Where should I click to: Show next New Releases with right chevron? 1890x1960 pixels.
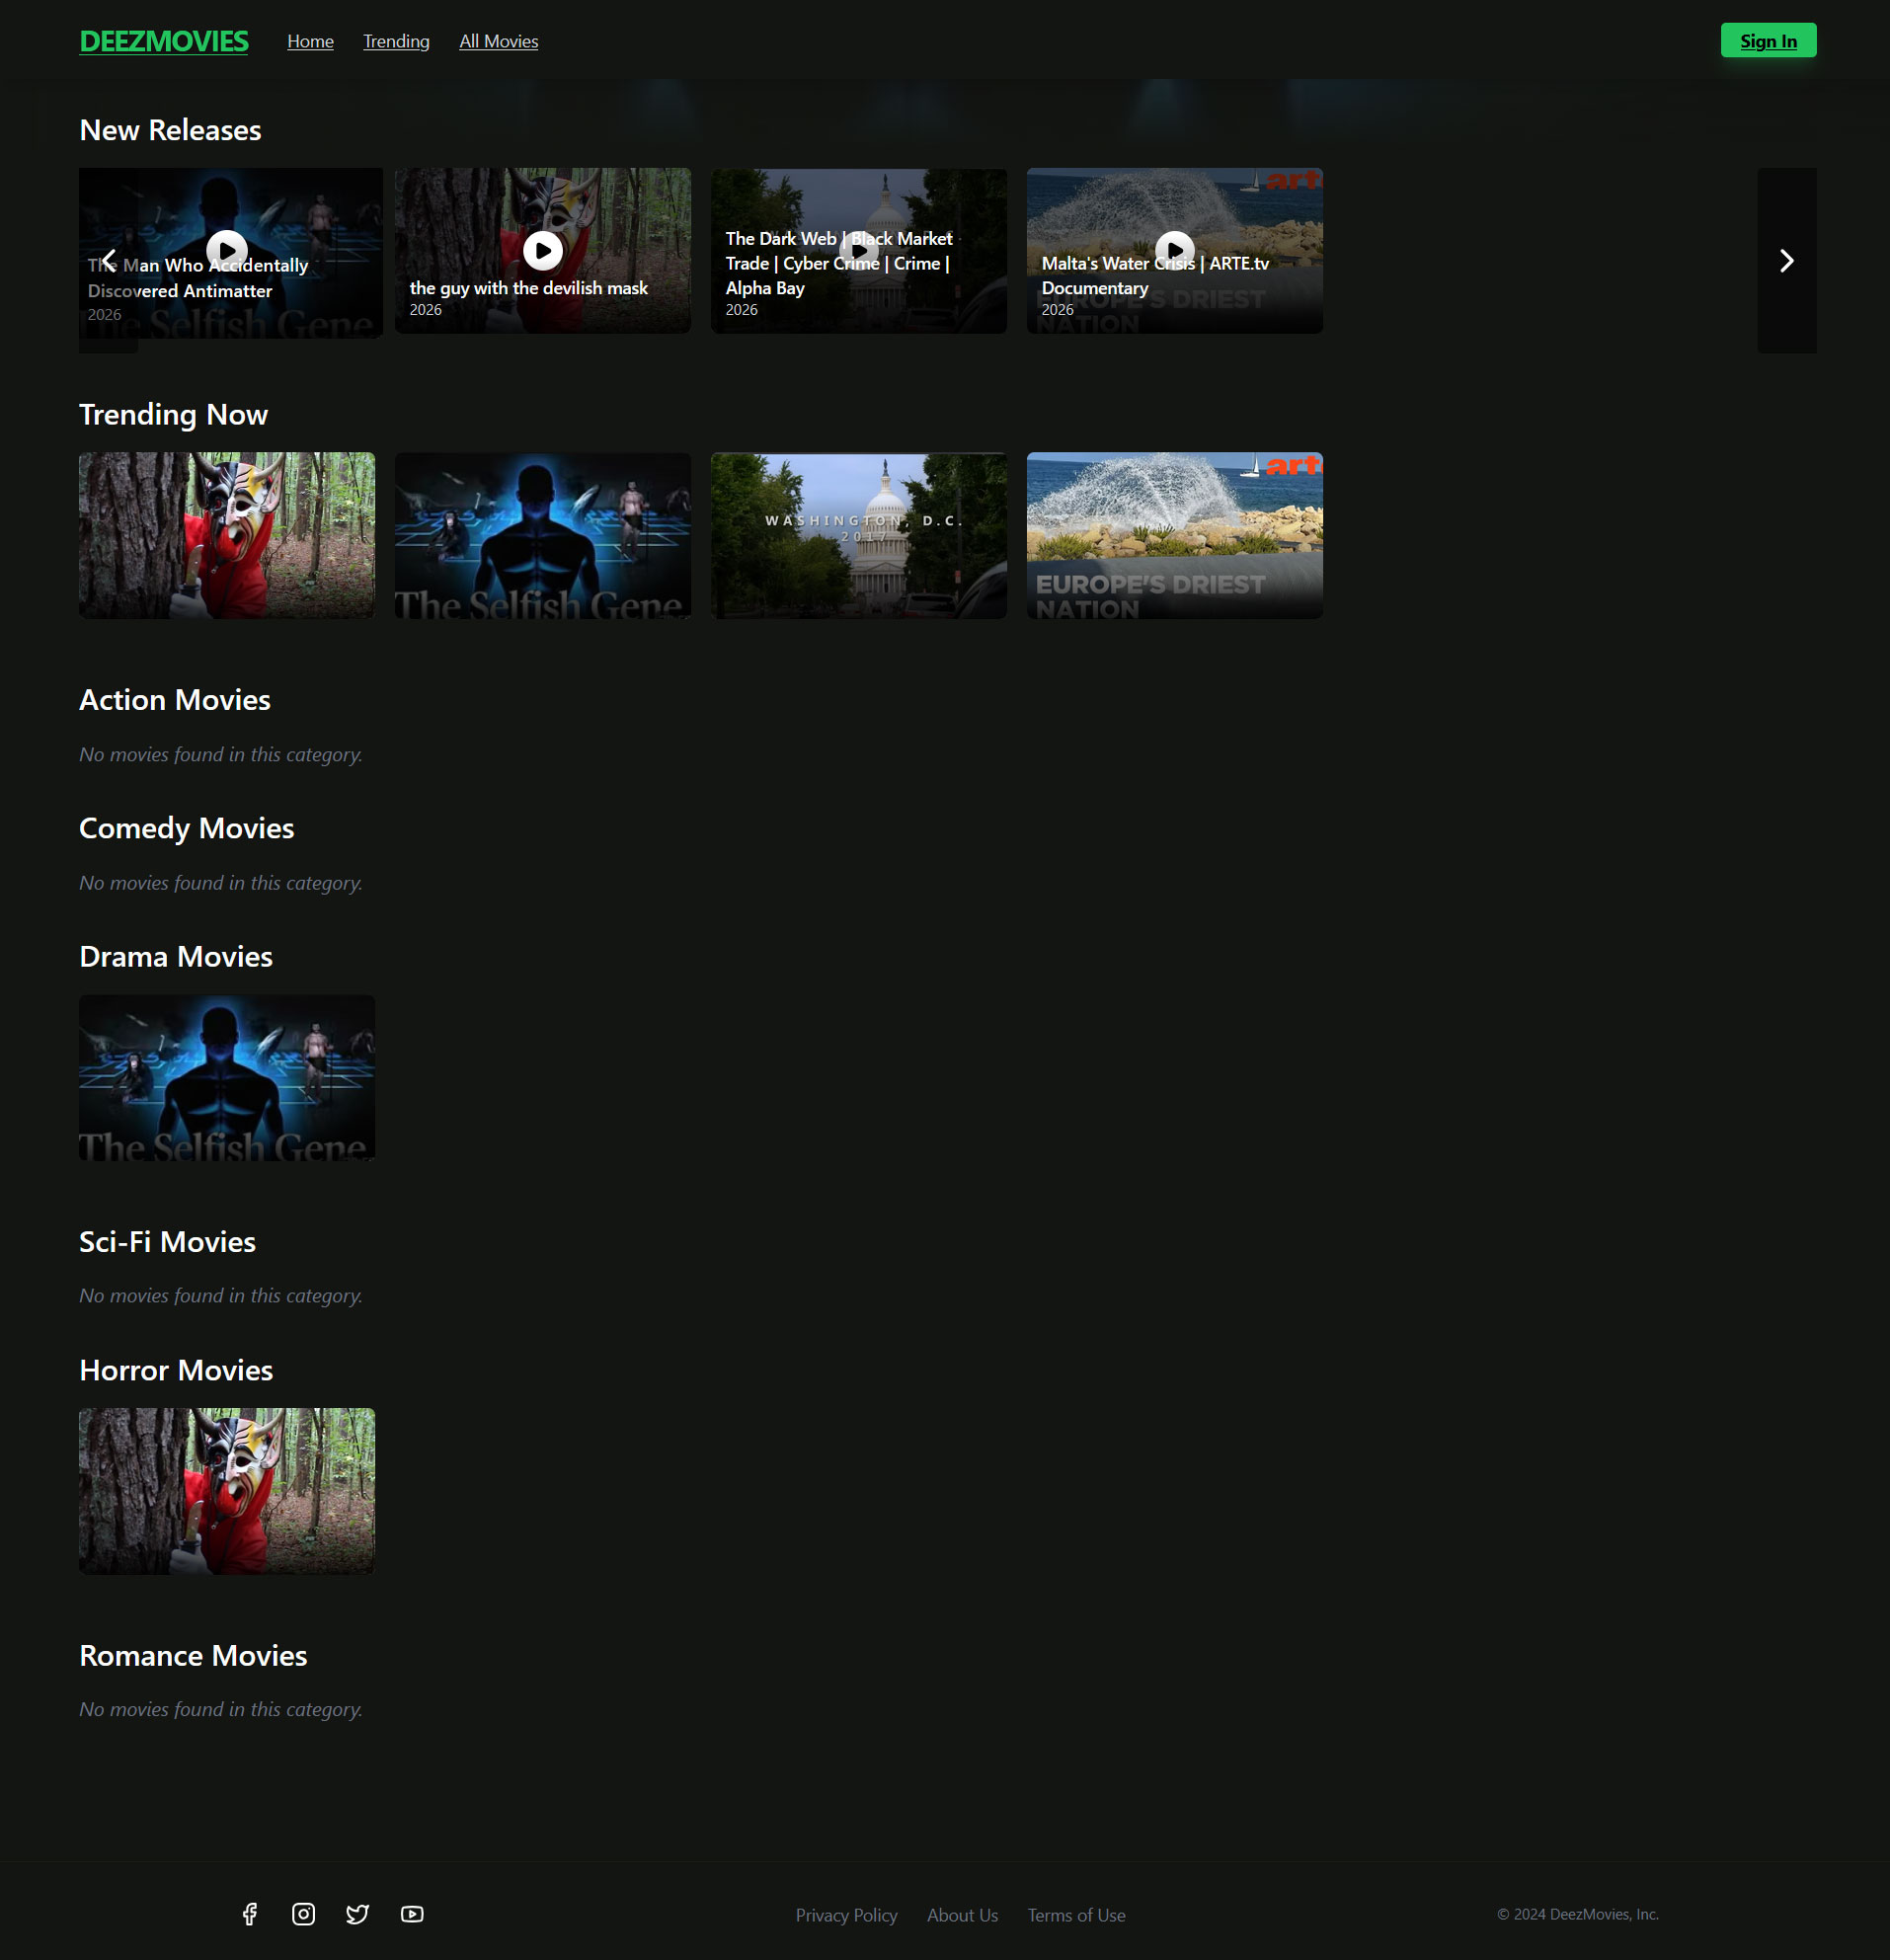(1786, 261)
